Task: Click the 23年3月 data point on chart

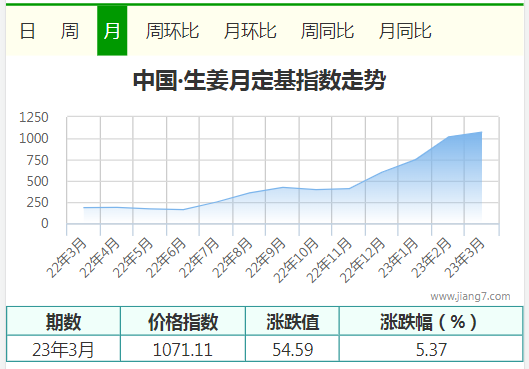Action: [x=481, y=132]
